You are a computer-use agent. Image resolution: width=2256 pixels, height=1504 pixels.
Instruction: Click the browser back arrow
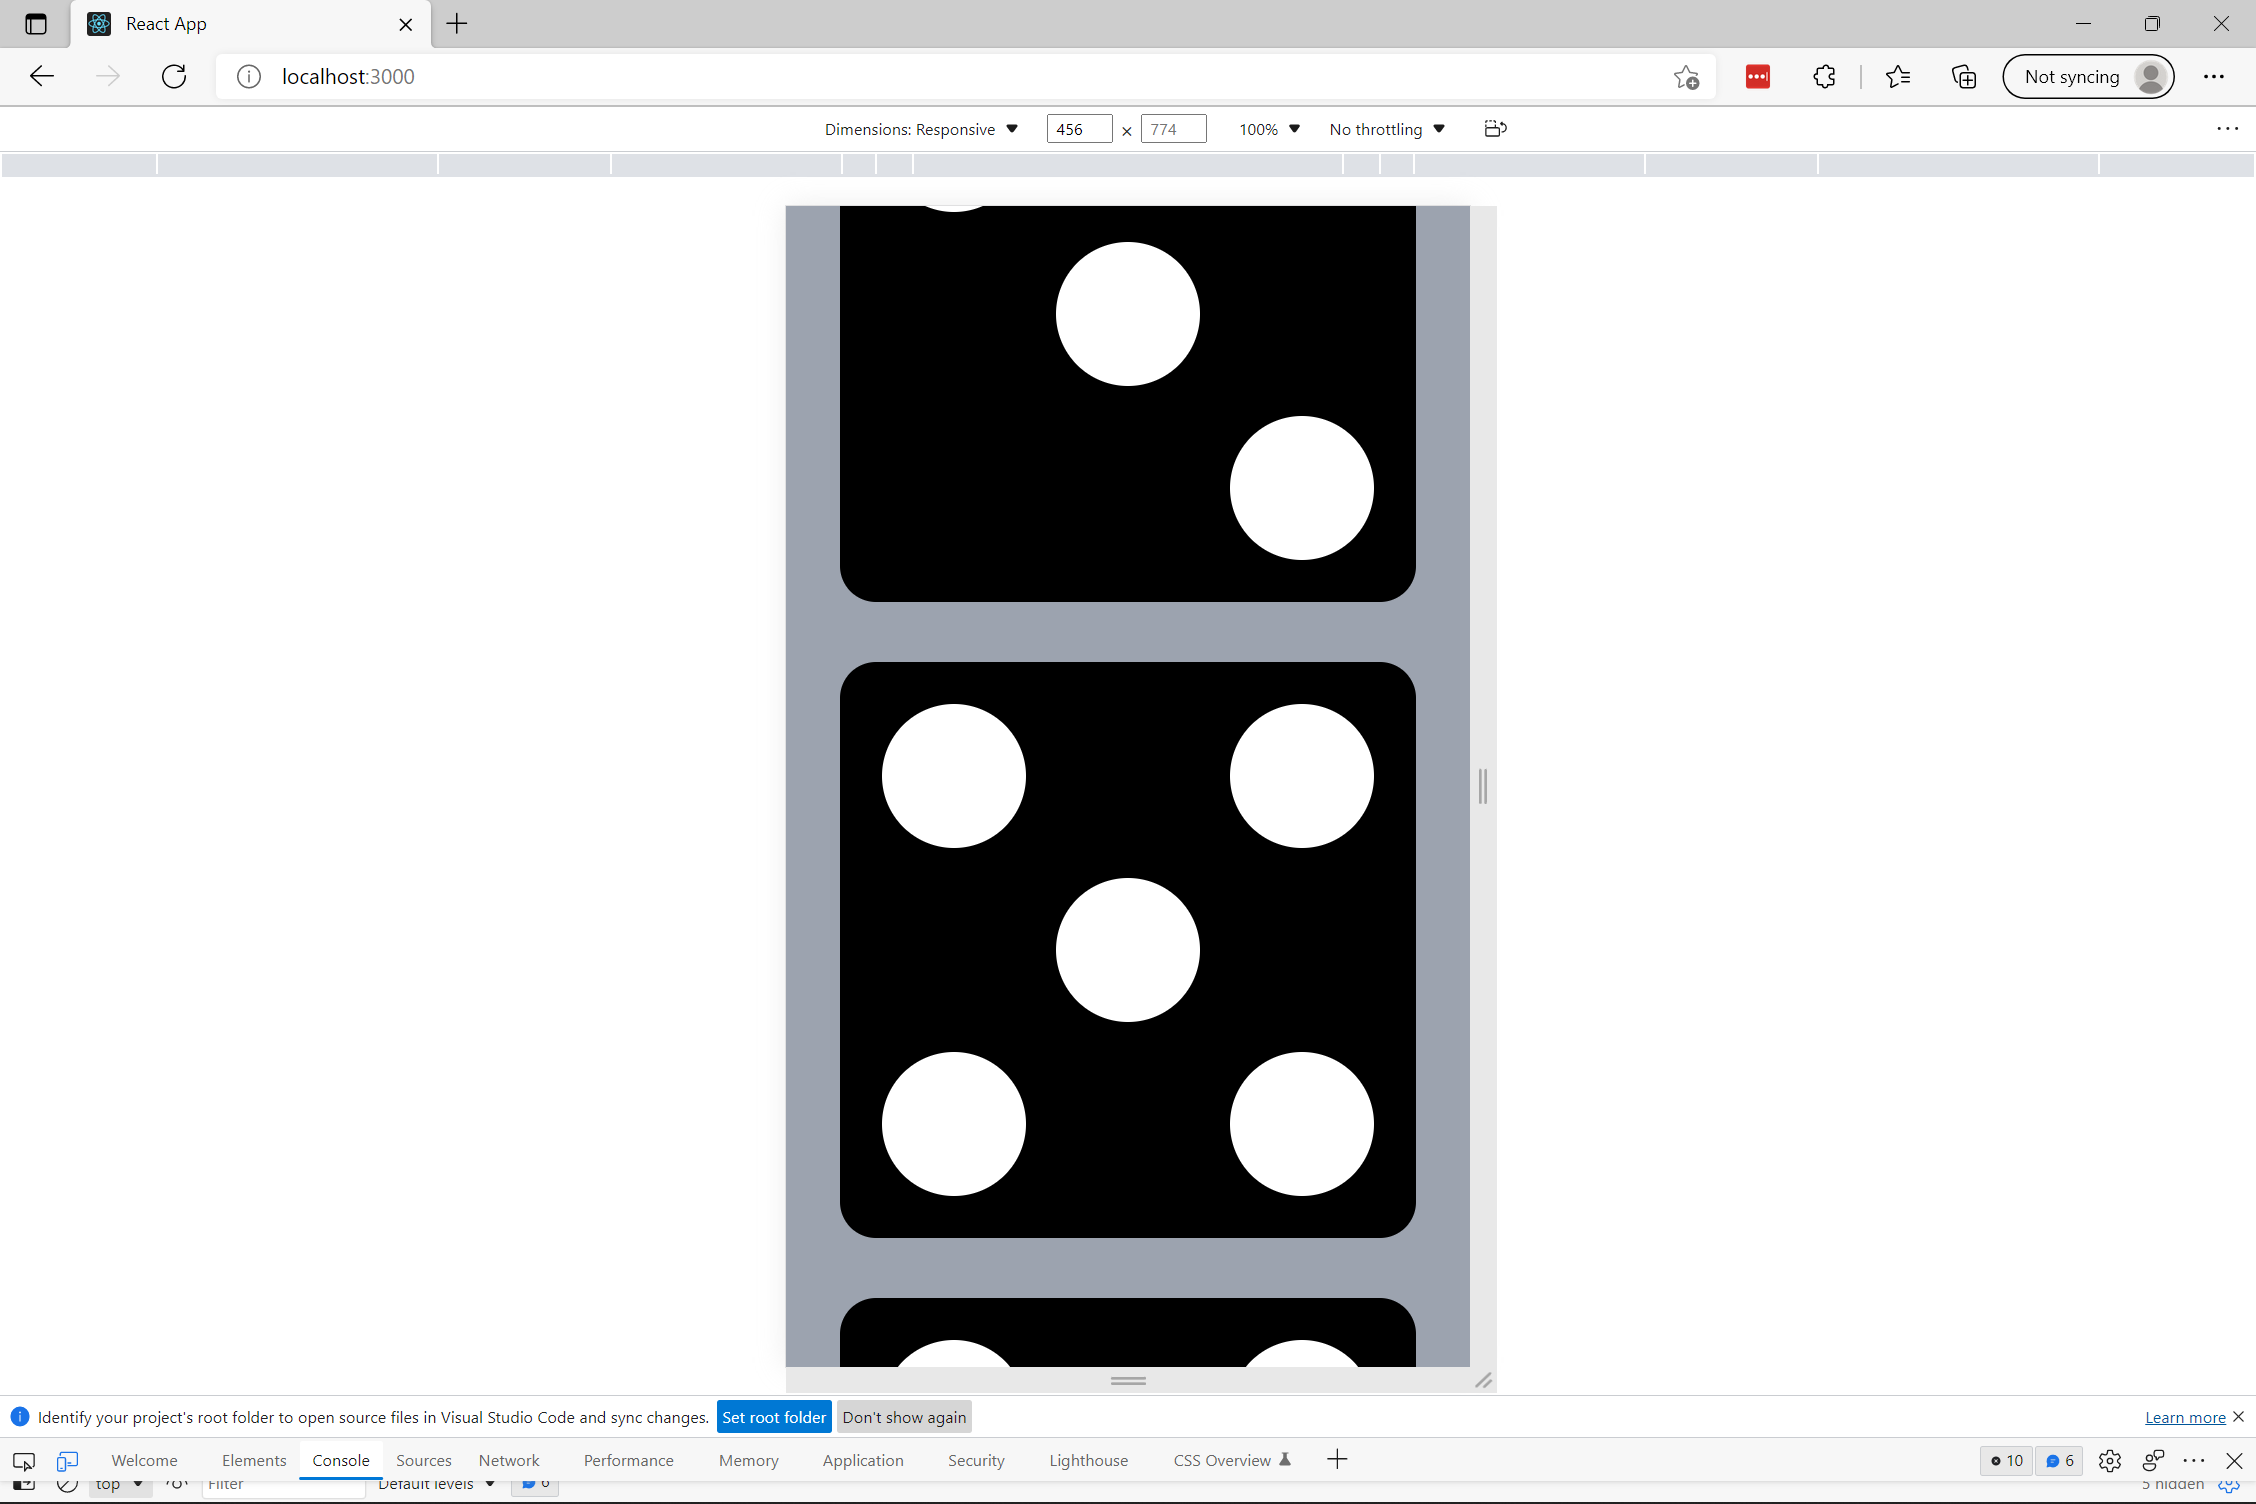click(x=42, y=76)
